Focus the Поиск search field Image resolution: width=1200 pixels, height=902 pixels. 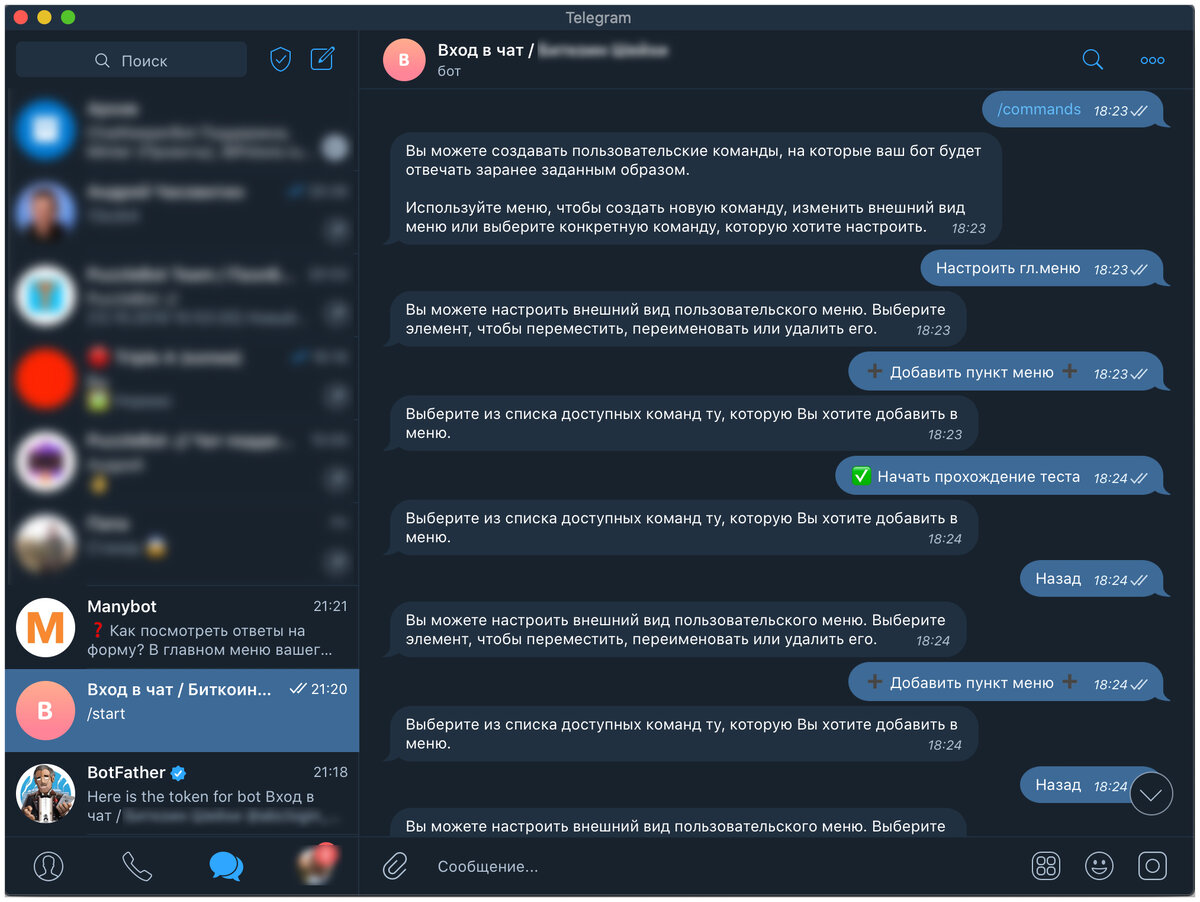[x=131, y=60]
